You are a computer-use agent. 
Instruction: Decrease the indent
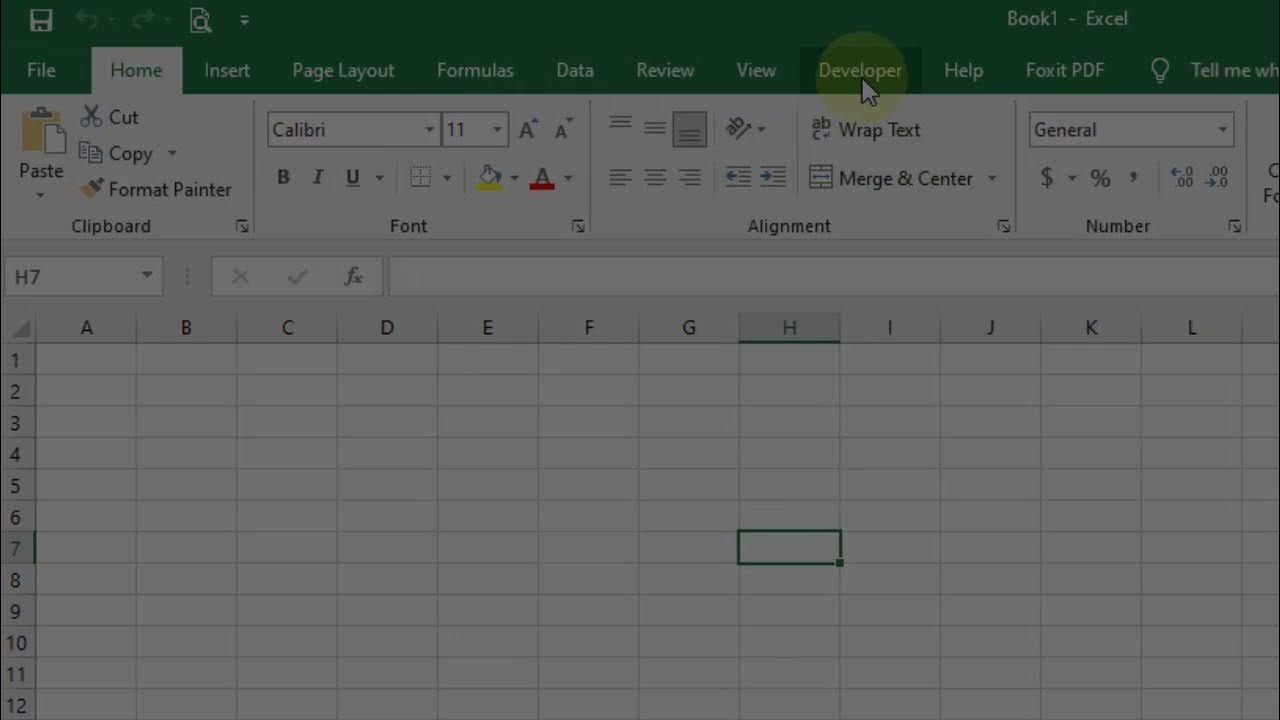pos(738,178)
